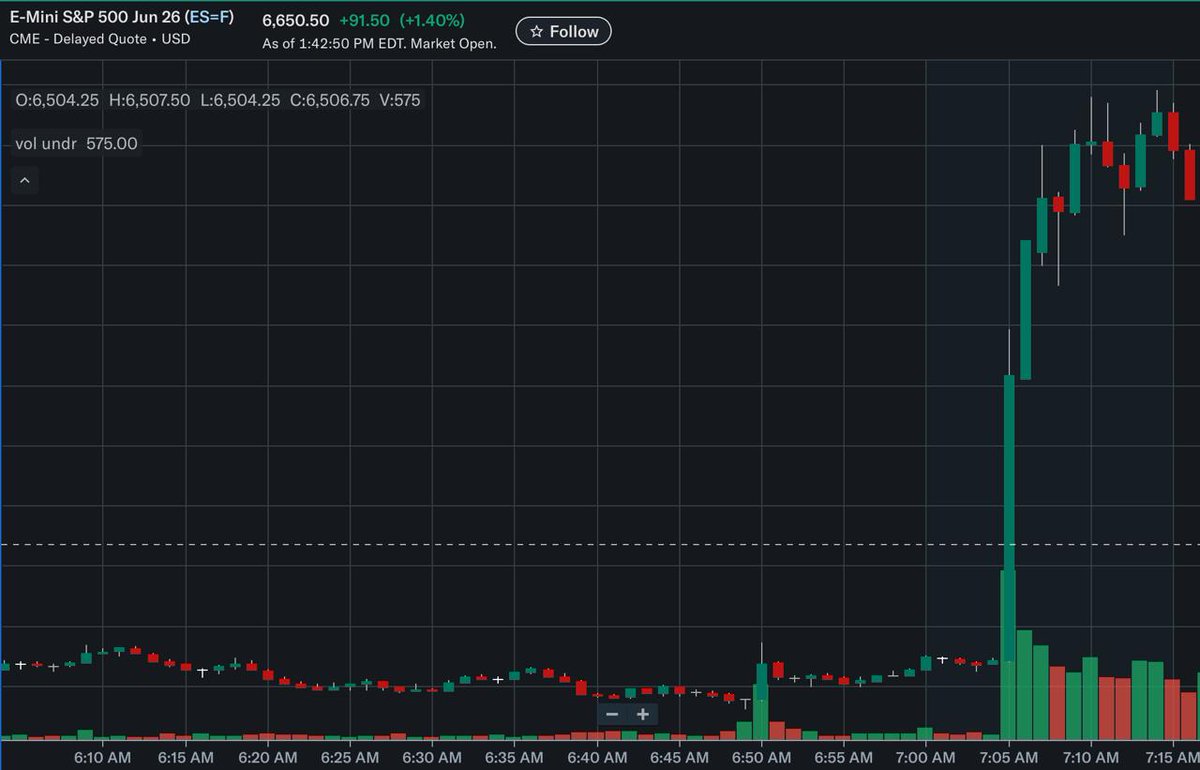Click the Follow button

(x=563, y=31)
